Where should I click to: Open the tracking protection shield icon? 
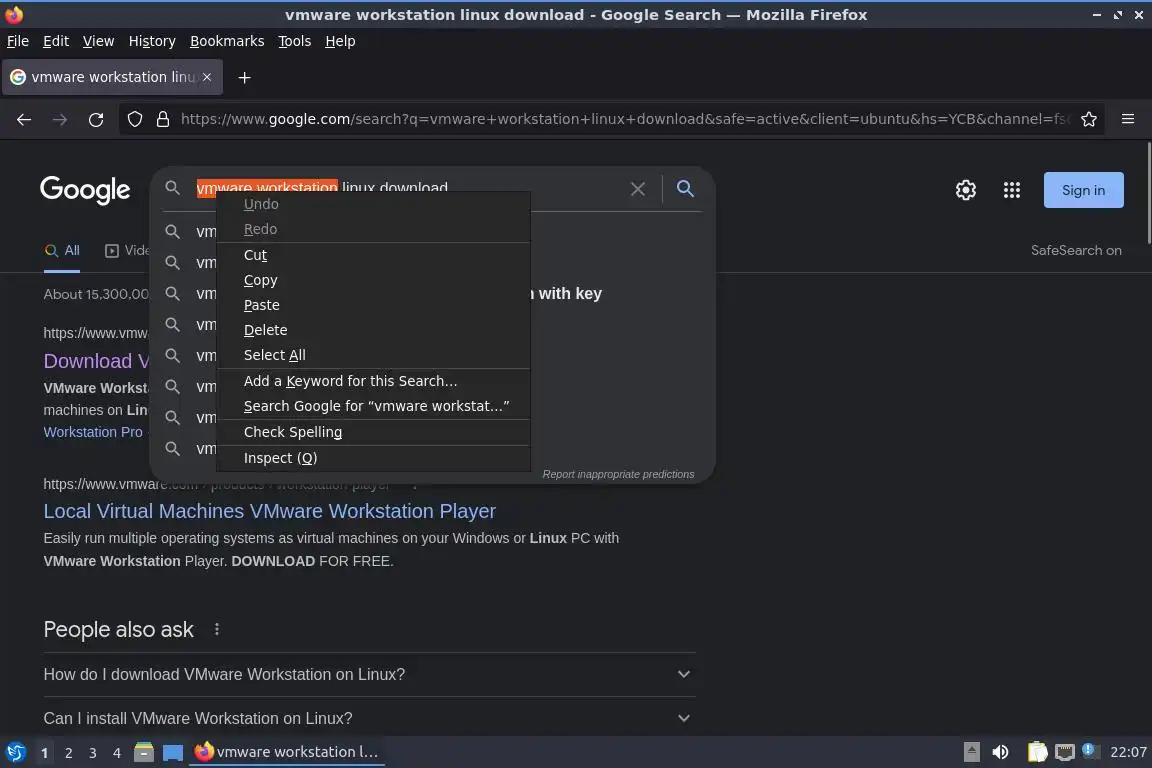tap(134, 119)
